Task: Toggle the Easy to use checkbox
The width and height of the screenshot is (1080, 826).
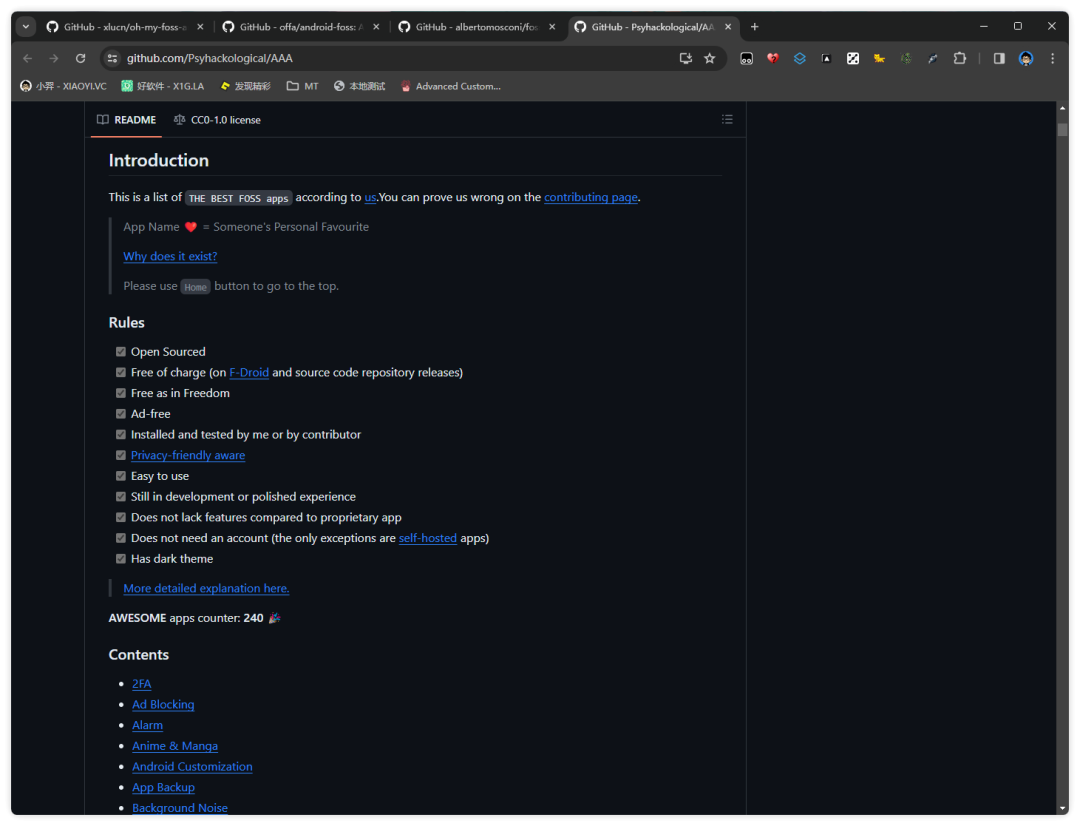Action: tap(121, 476)
